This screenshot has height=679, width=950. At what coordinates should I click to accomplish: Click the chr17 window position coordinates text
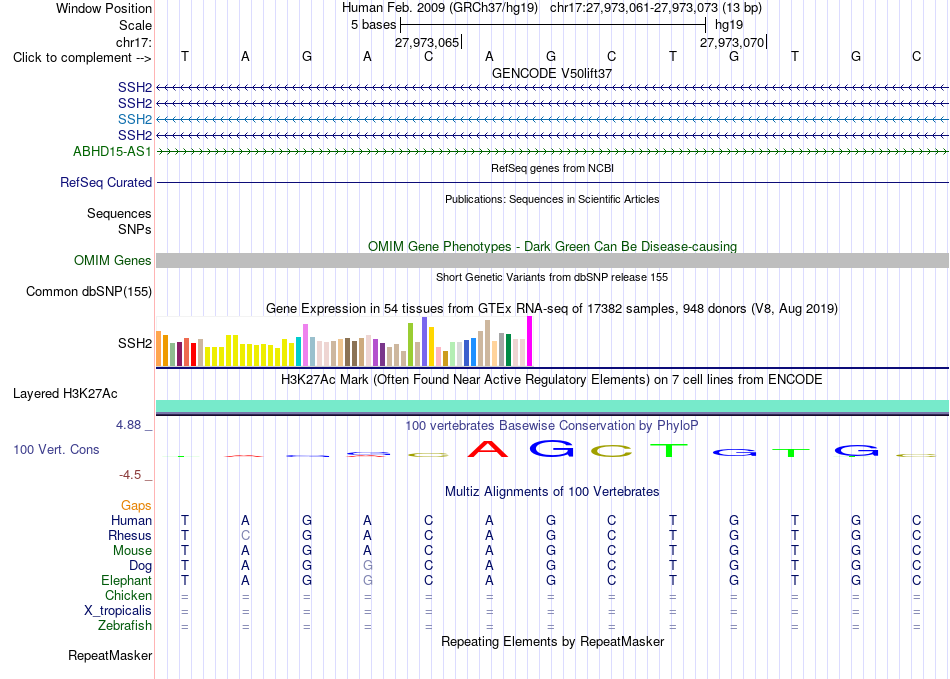tap(656, 8)
